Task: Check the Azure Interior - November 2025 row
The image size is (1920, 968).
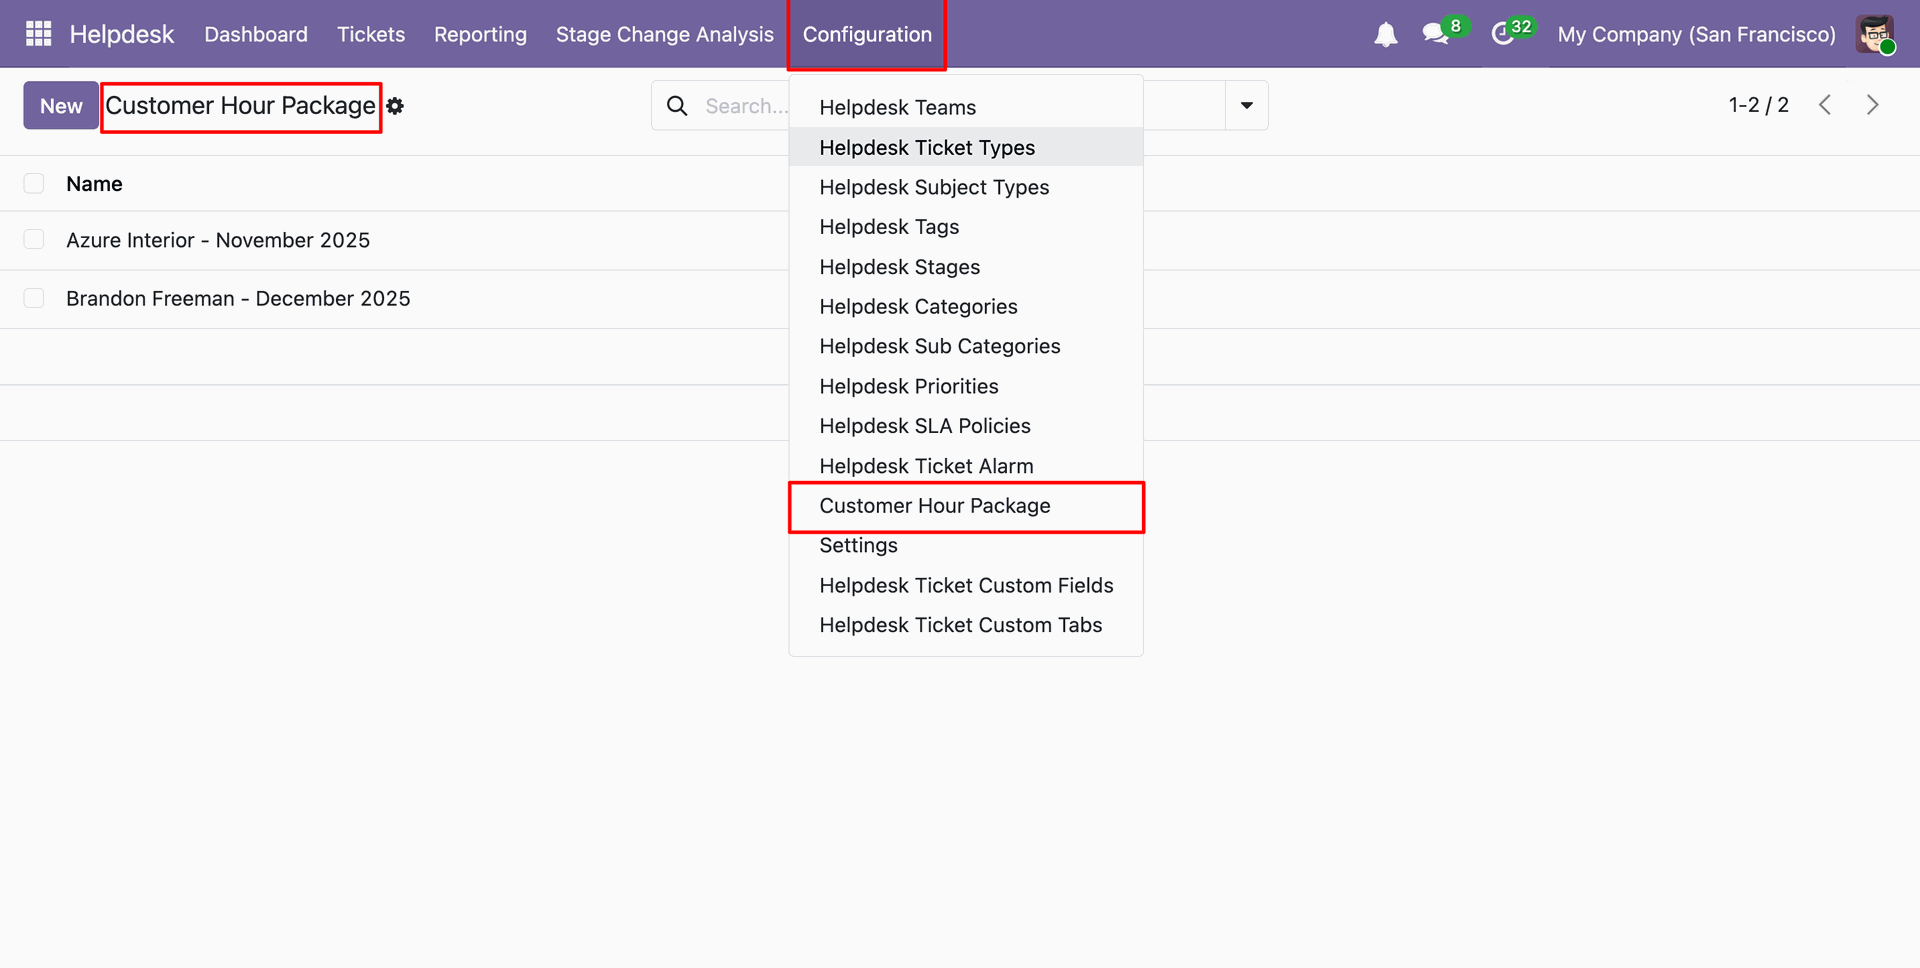Action: 34,240
